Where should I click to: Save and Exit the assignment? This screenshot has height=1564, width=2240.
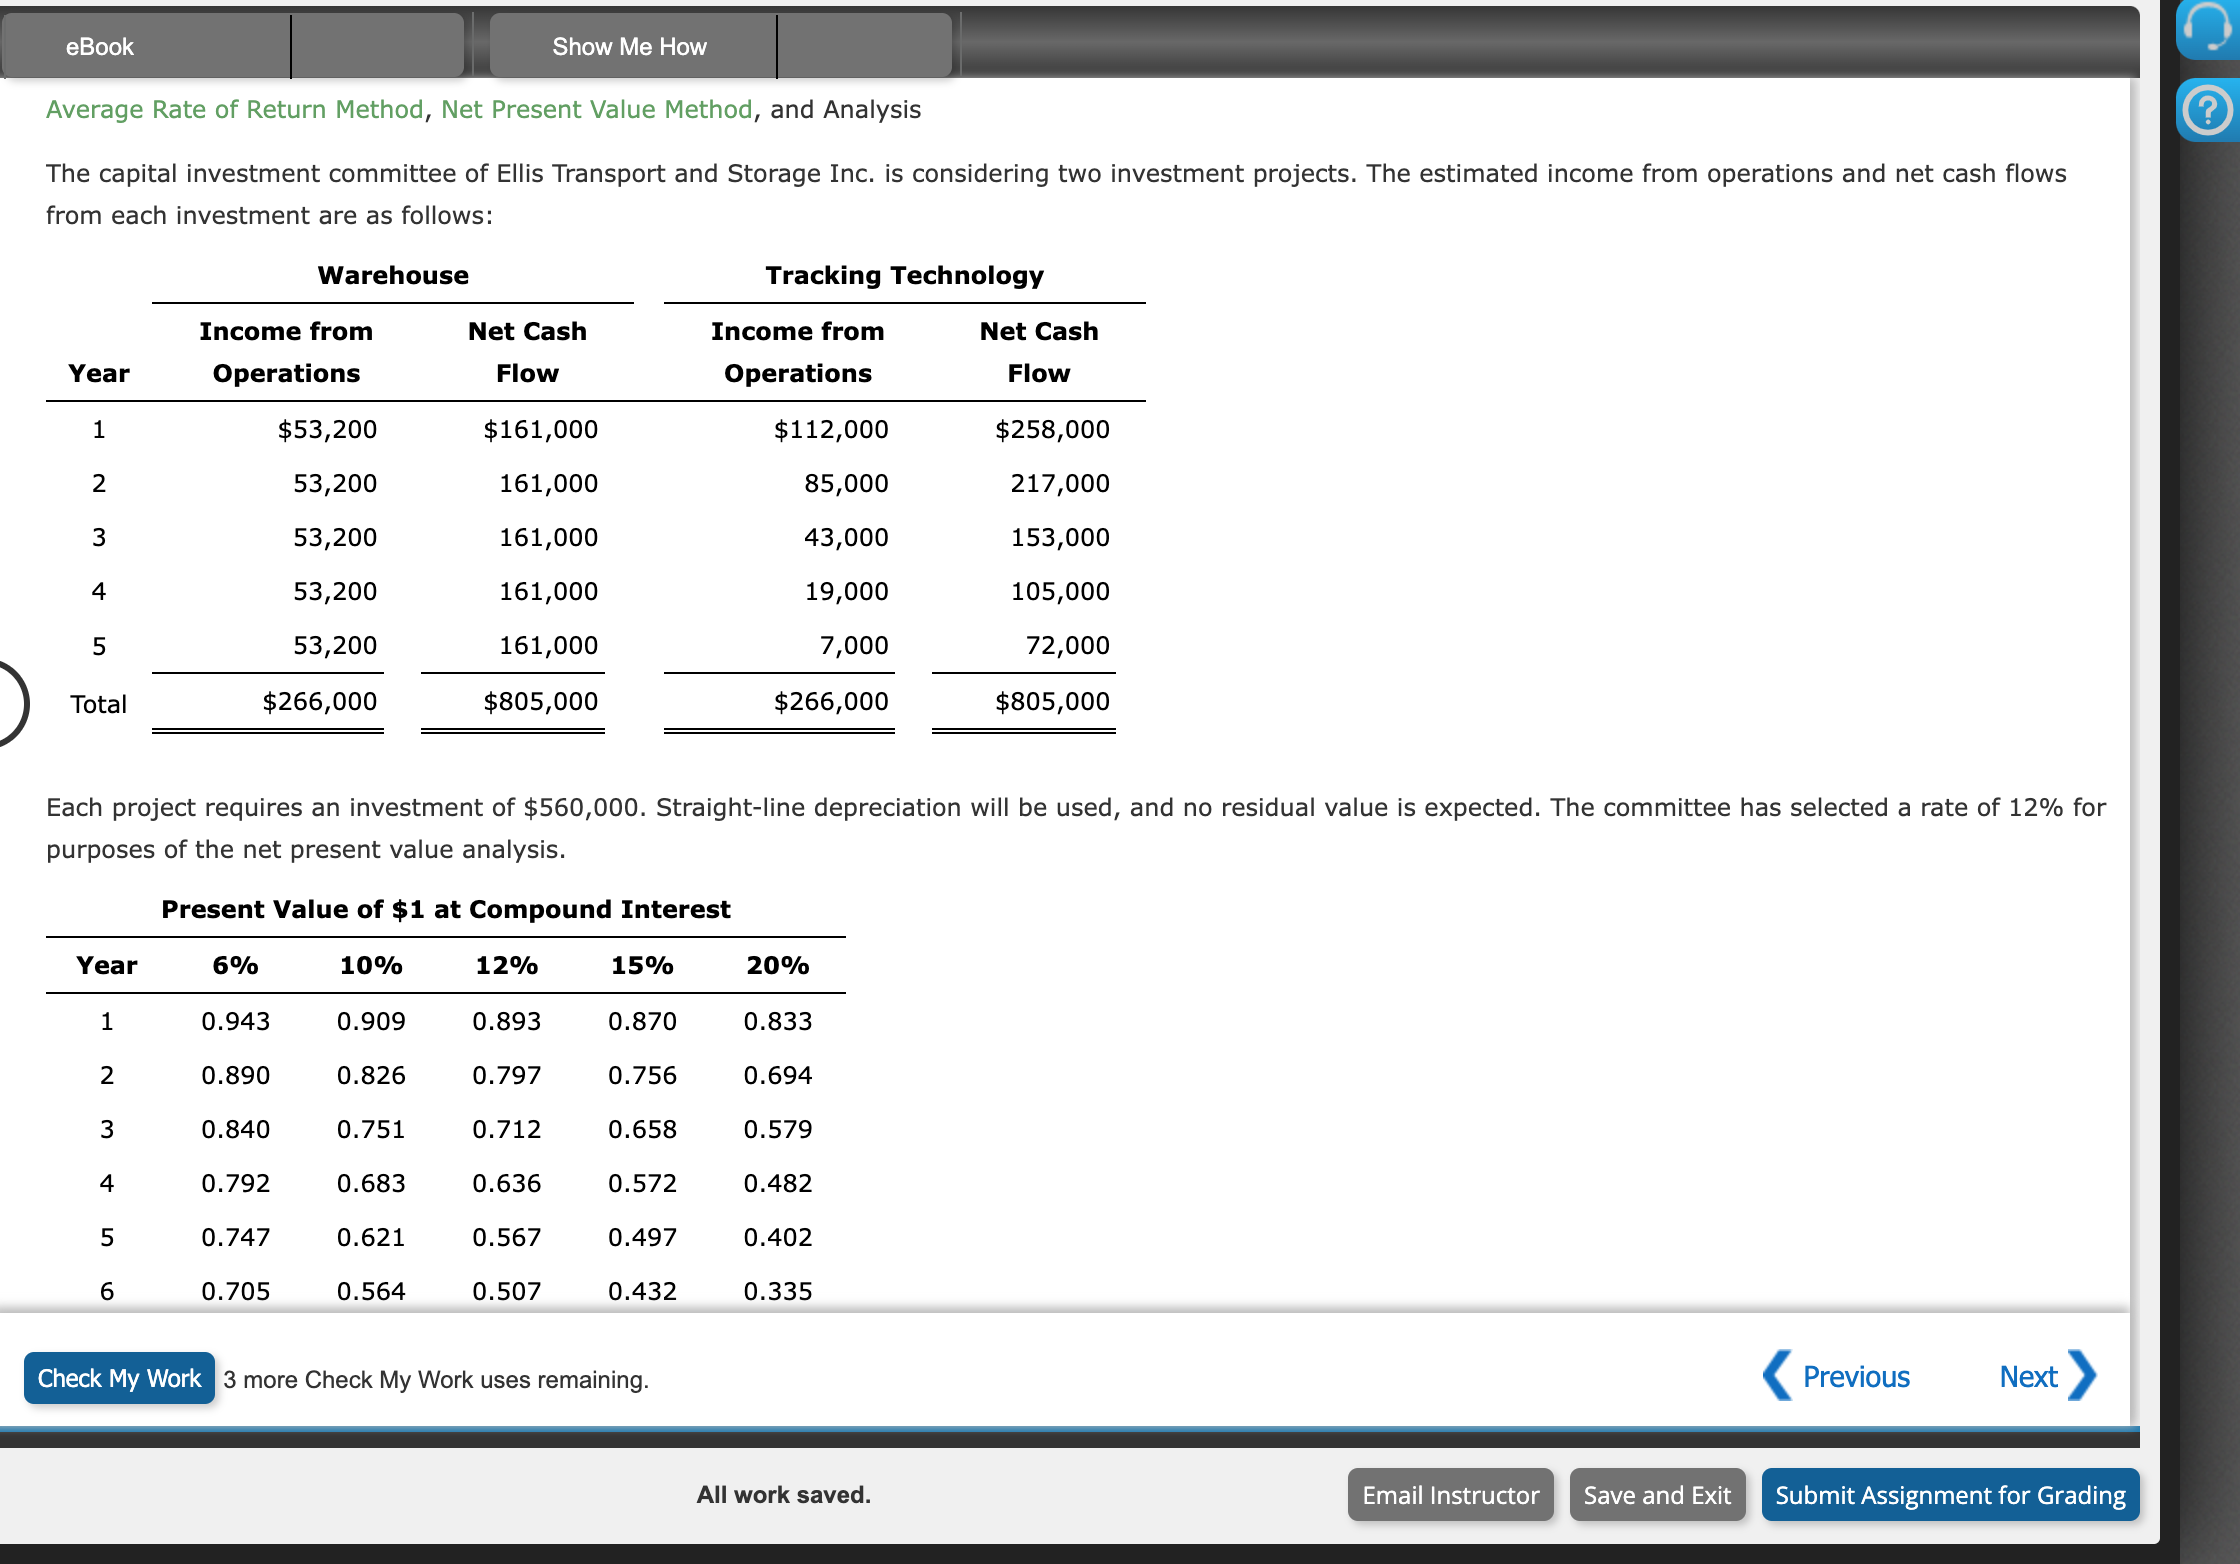pyautogui.click(x=1656, y=1495)
